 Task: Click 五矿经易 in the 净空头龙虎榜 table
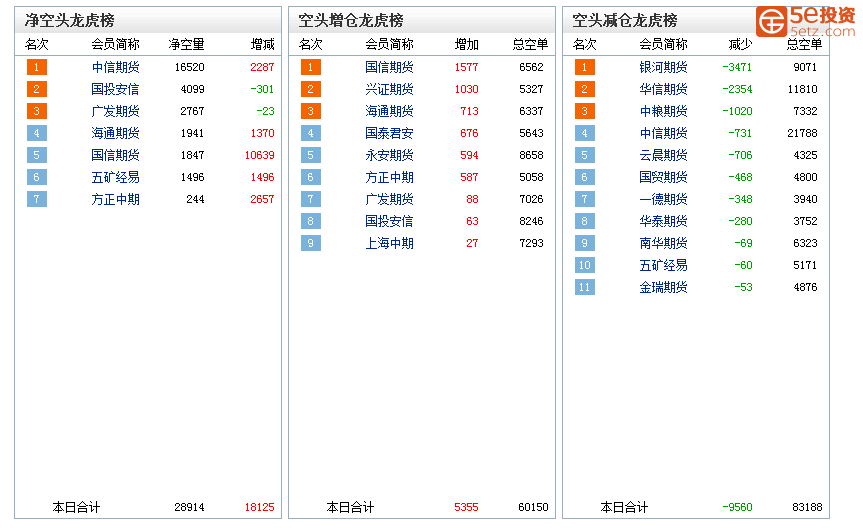pyautogui.click(x=116, y=177)
